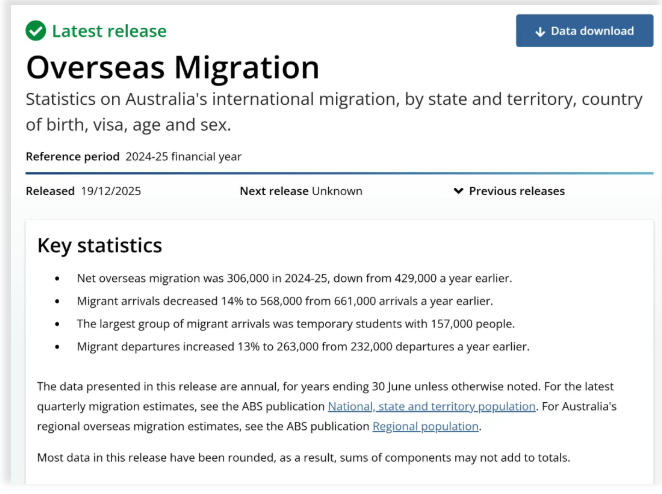
Task: Click the Latest release label text
Action: click(x=109, y=31)
